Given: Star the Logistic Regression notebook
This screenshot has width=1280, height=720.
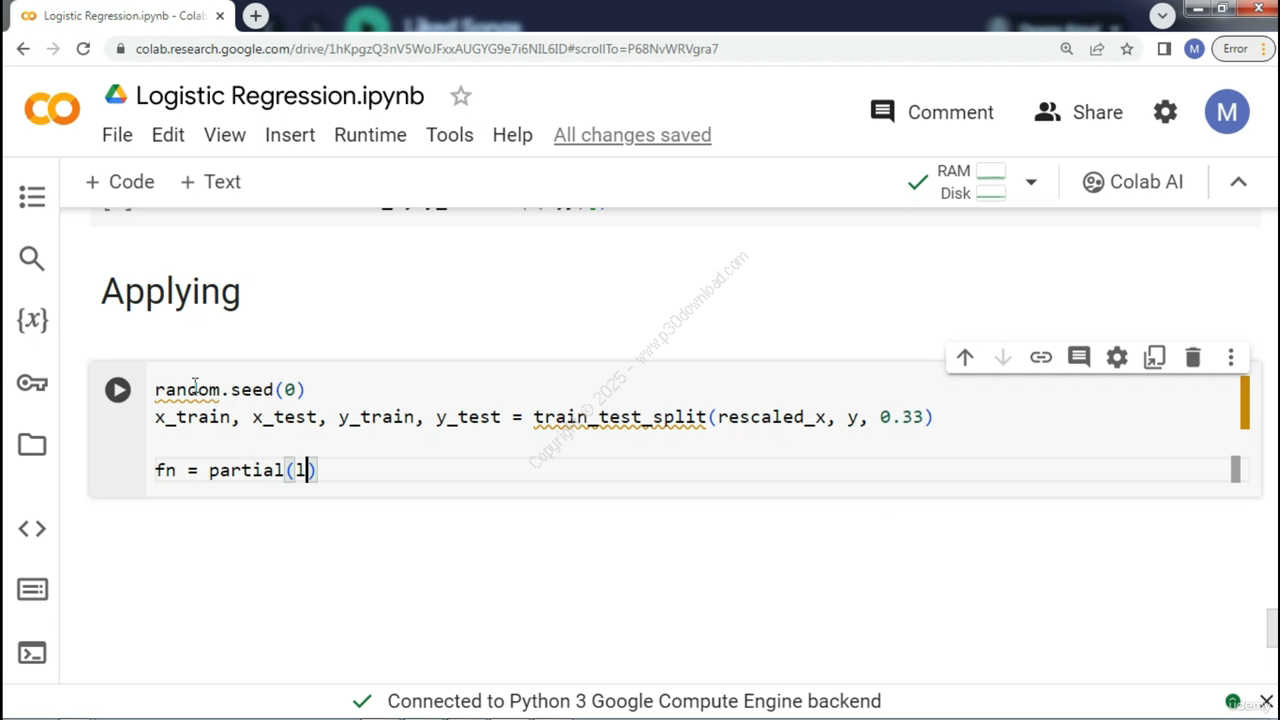Looking at the screenshot, I should tap(460, 96).
